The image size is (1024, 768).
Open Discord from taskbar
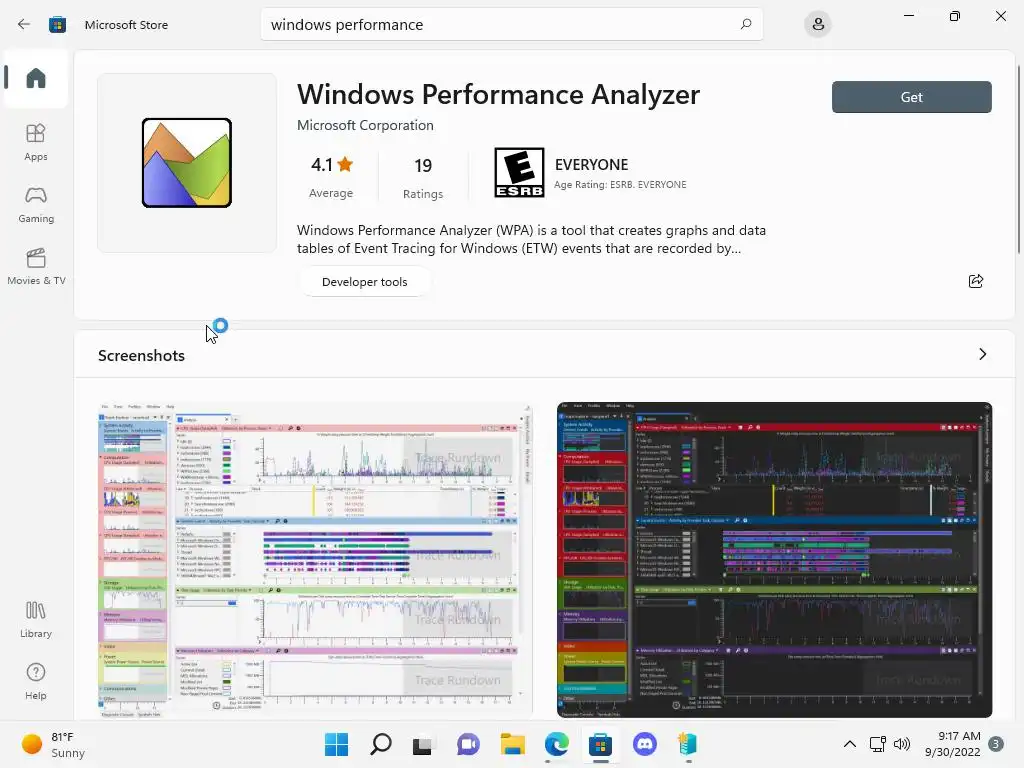pos(645,744)
